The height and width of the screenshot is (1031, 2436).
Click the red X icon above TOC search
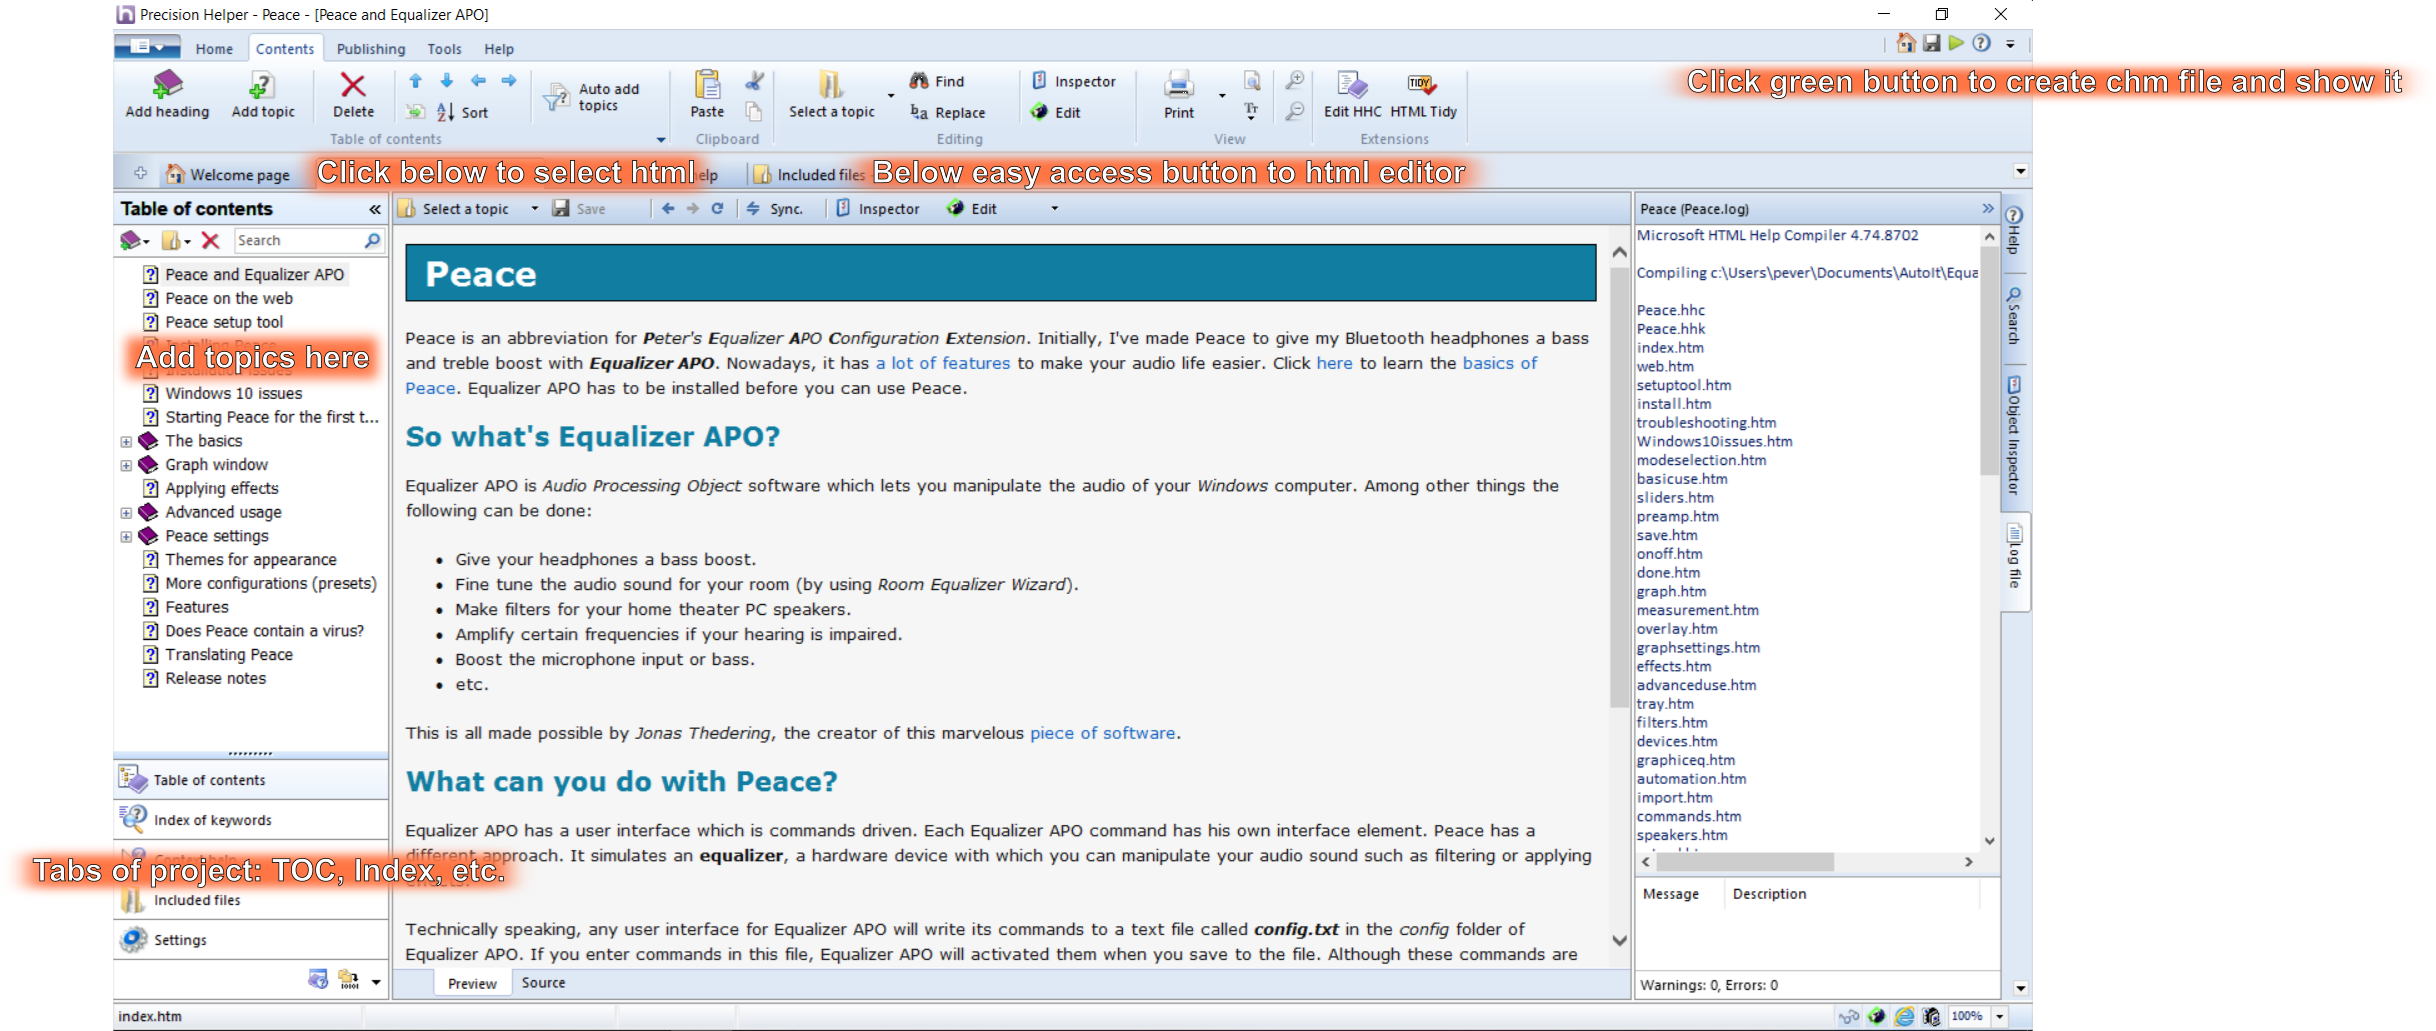click(210, 241)
